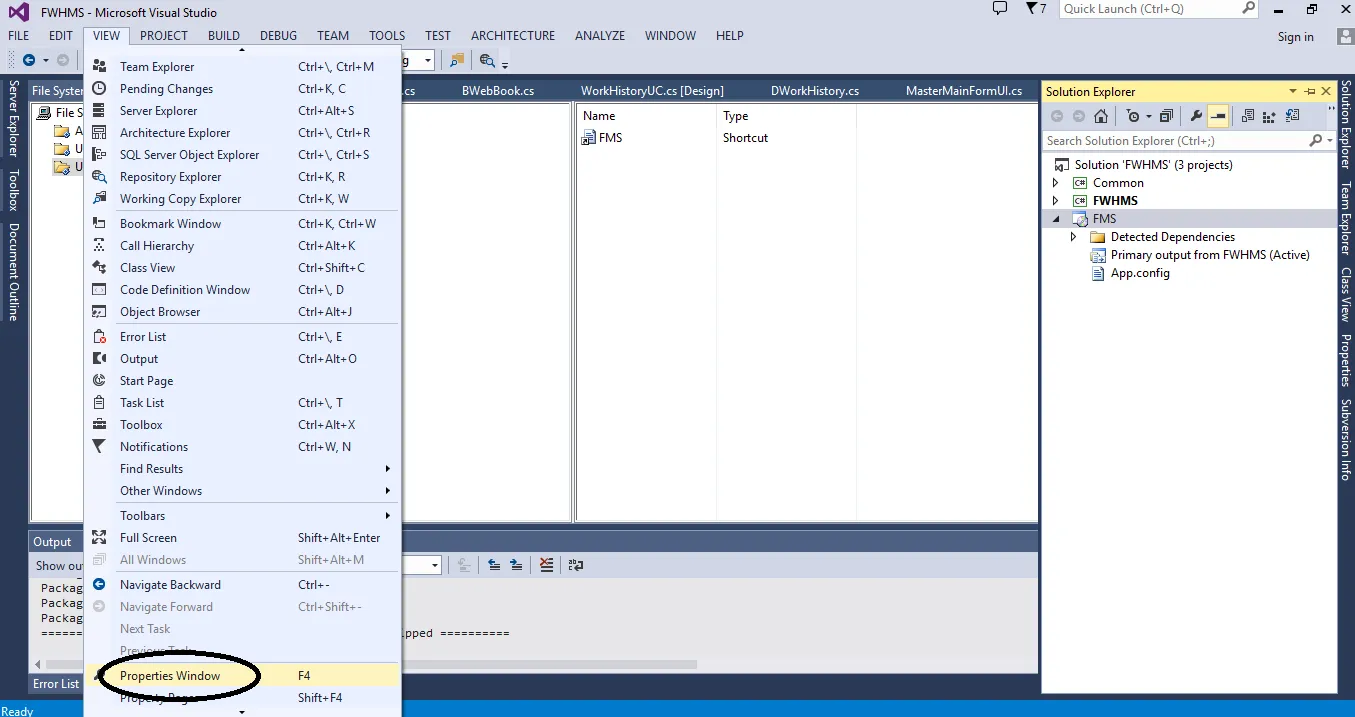Image resolution: width=1355 pixels, height=717 pixels.
Task: Open the ARCHITECTURE menu
Action: (x=513, y=36)
